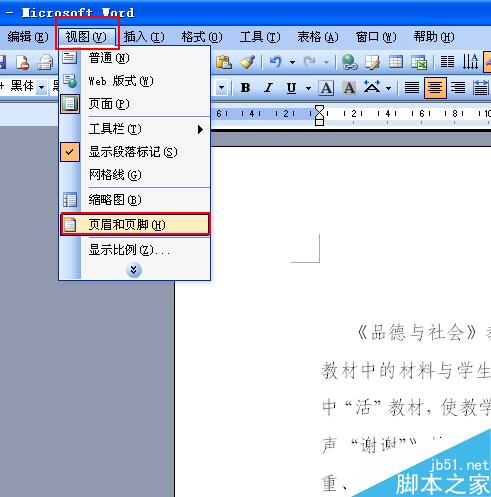Image resolution: width=491 pixels, height=497 pixels.
Task: Click the Format Painter brush icon
Action: 248,62
